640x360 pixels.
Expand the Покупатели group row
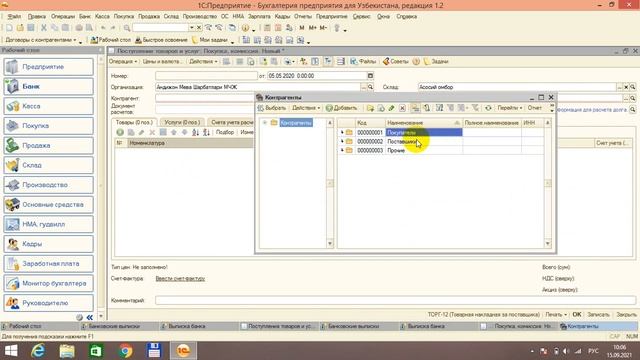point(342,132)
